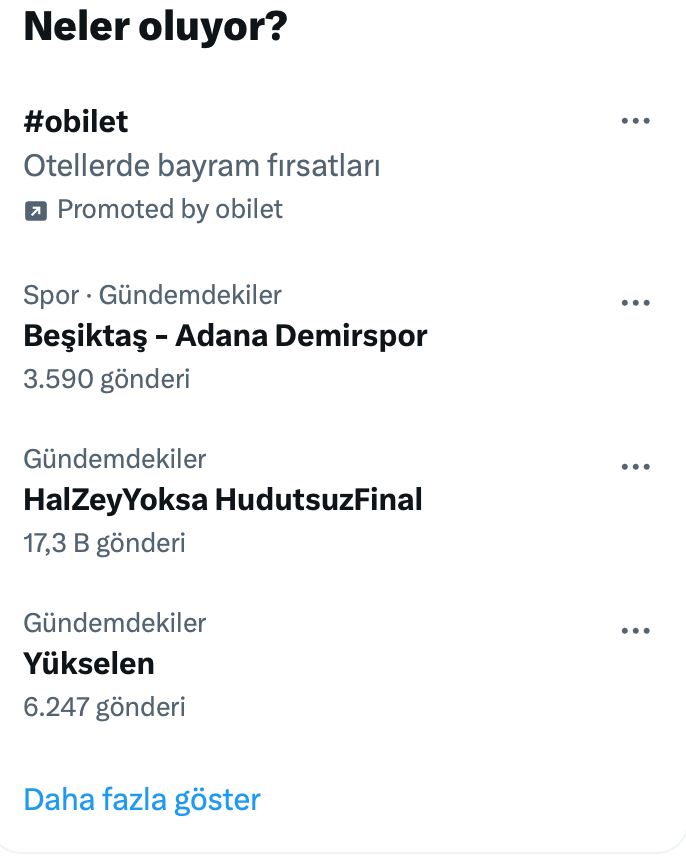Click 'Otellerde bayram fırsatları' promoted text
Image resolution: width=686 pixels, height=868 pixels.
pyautogui.click(x=202, y=166)
